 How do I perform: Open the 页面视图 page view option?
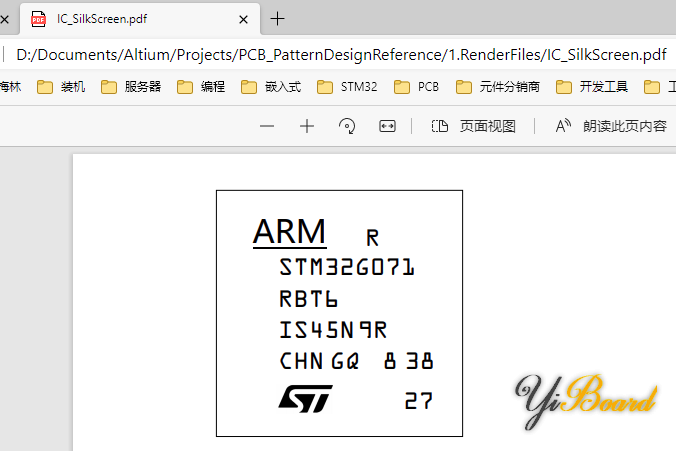tap(473, 126)
